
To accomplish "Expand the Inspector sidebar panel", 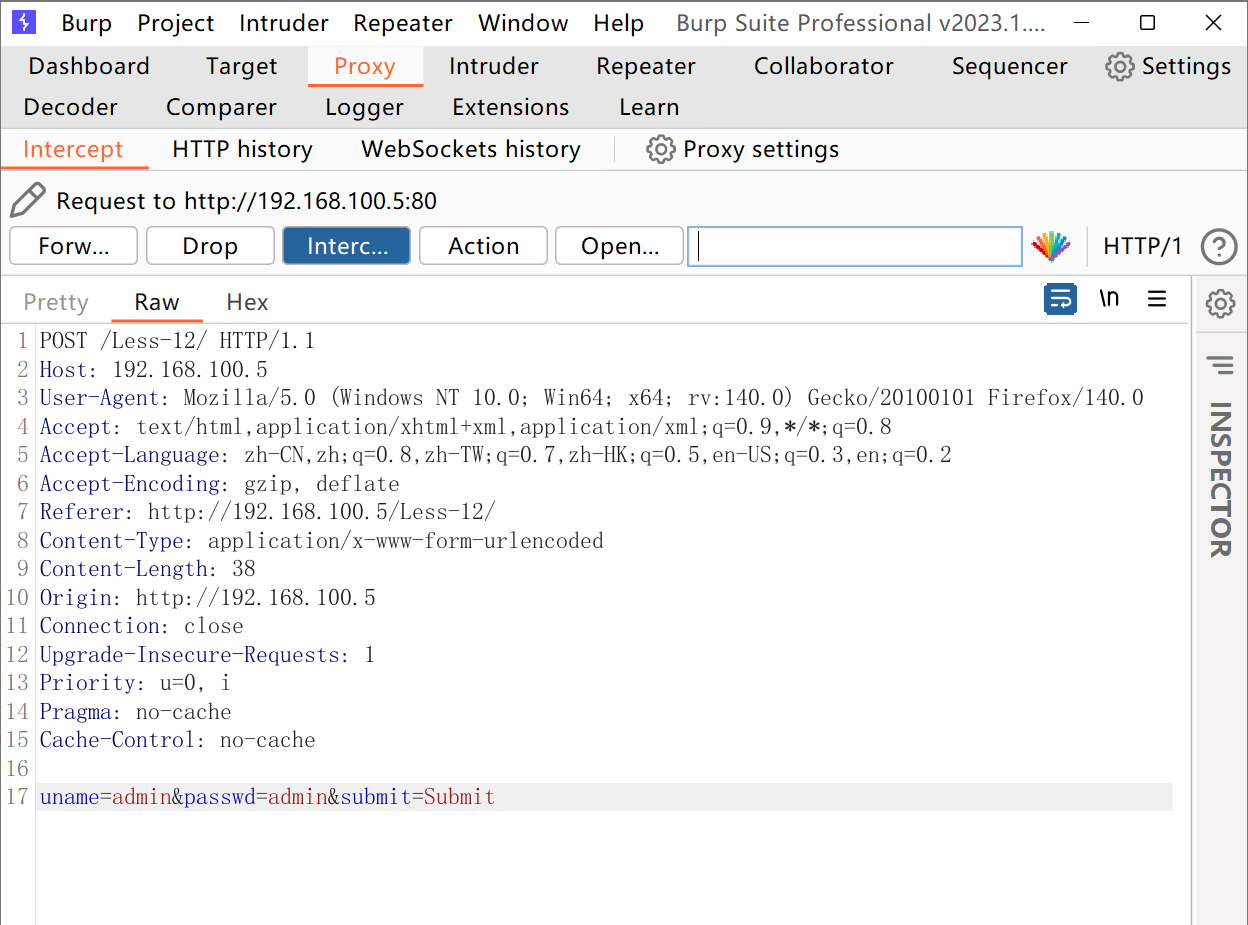I will (x=1220, y=366).
